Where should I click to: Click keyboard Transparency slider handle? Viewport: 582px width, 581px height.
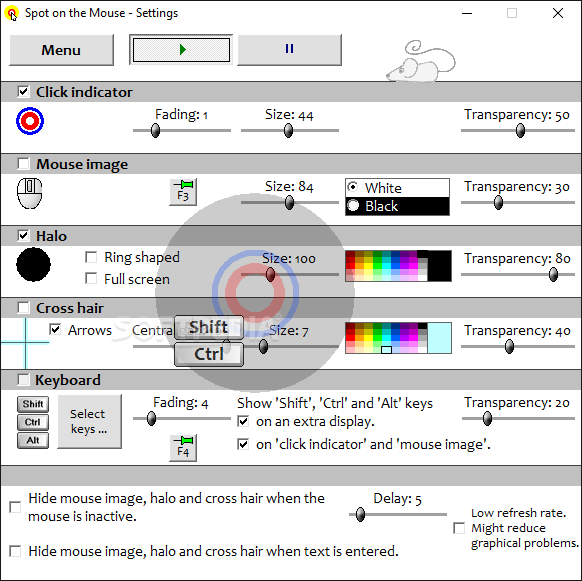tap(487, 418)
